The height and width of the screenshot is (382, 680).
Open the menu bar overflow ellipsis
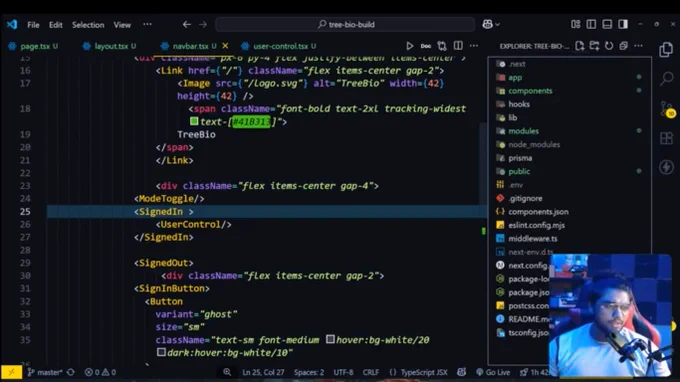point(147,24)
